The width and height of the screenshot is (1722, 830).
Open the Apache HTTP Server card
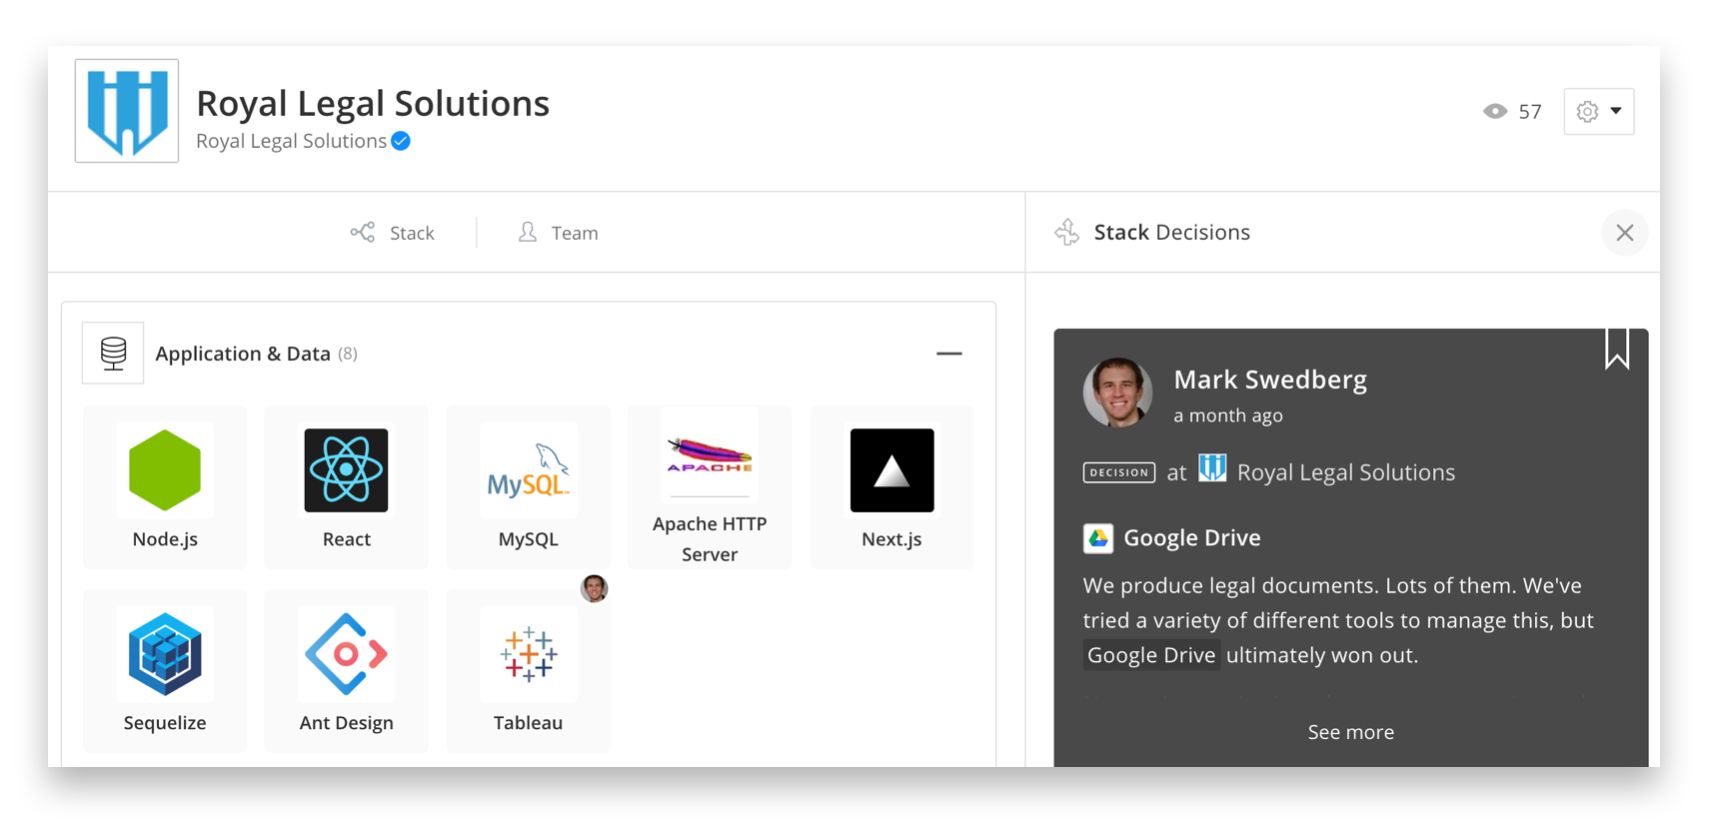click(710, 487)
